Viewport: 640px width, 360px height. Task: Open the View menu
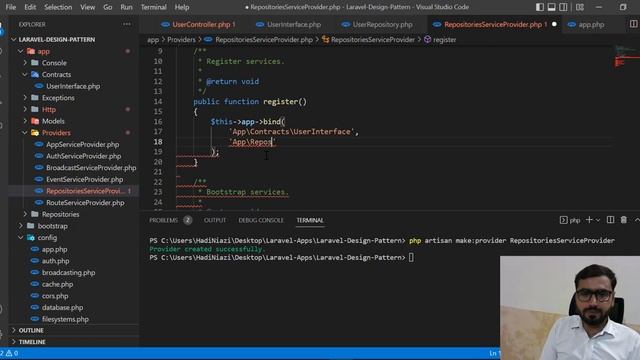click(87, 7)
